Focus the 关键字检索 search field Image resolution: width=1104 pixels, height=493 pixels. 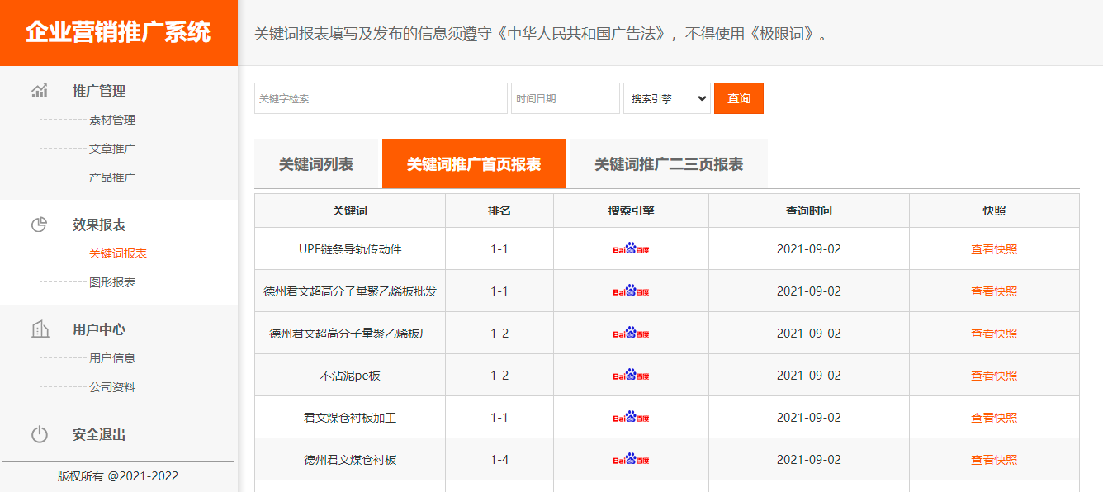pos(380,99)
